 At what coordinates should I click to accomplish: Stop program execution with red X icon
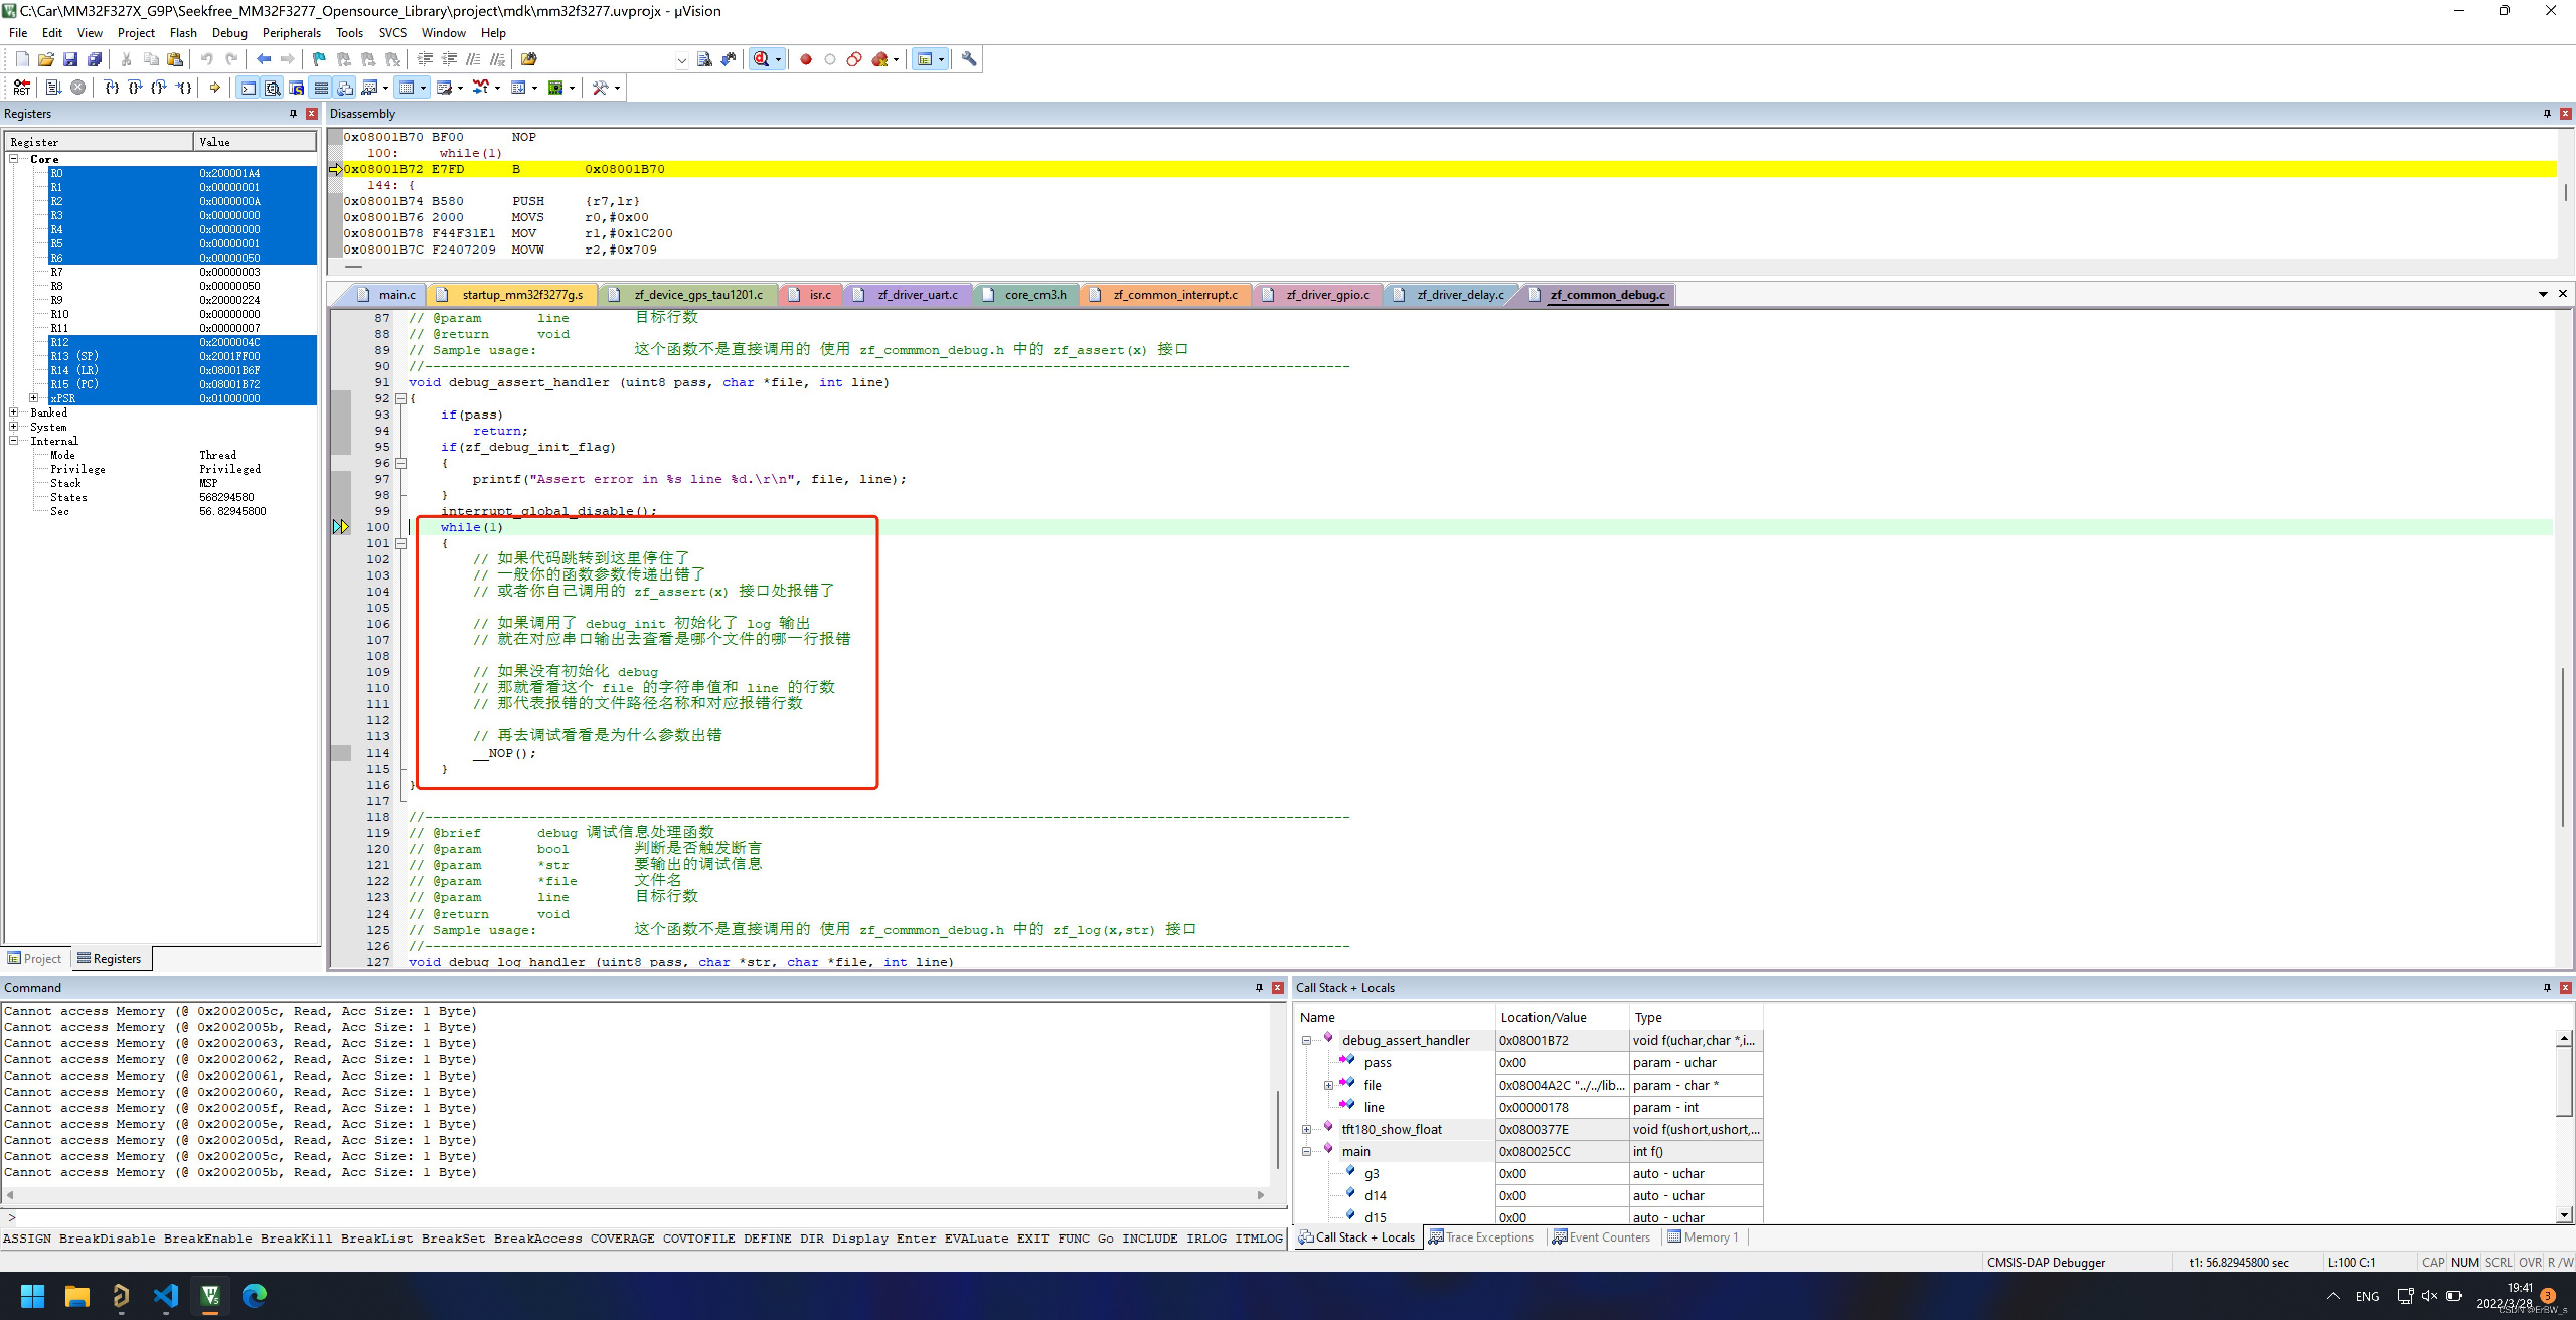(78, 87)
